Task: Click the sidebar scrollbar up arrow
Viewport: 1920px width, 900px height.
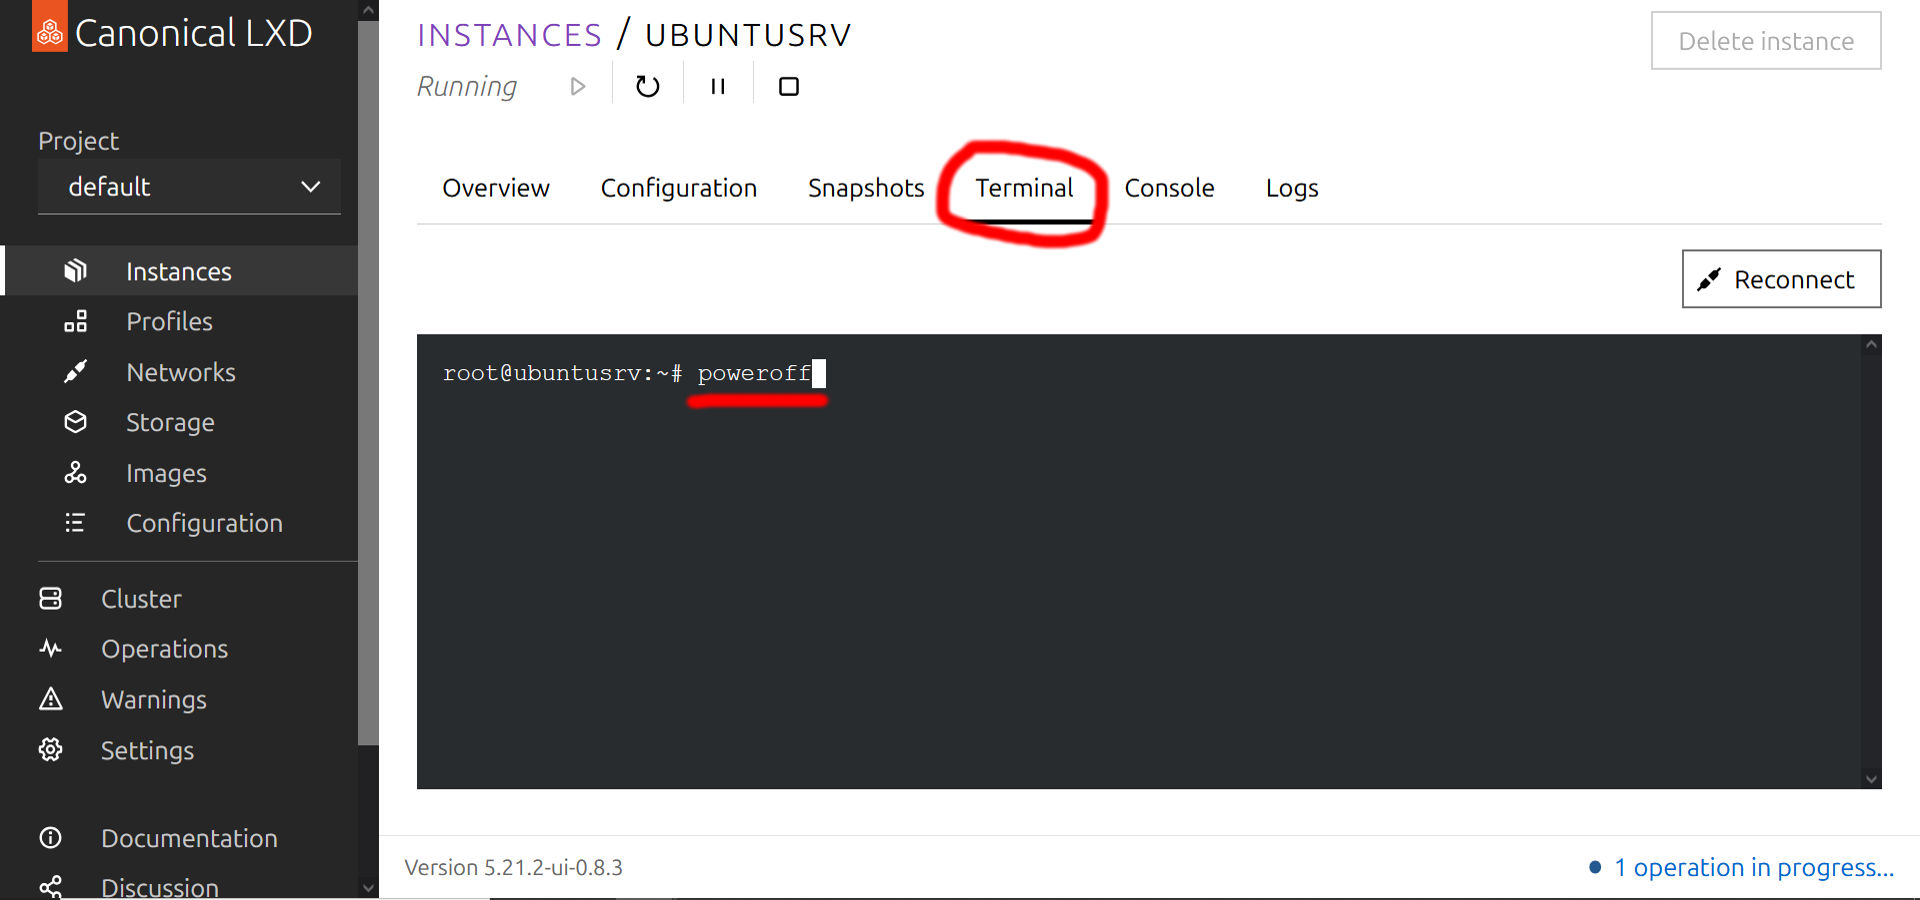Action: pyautogui.click(x=368, y=11)
